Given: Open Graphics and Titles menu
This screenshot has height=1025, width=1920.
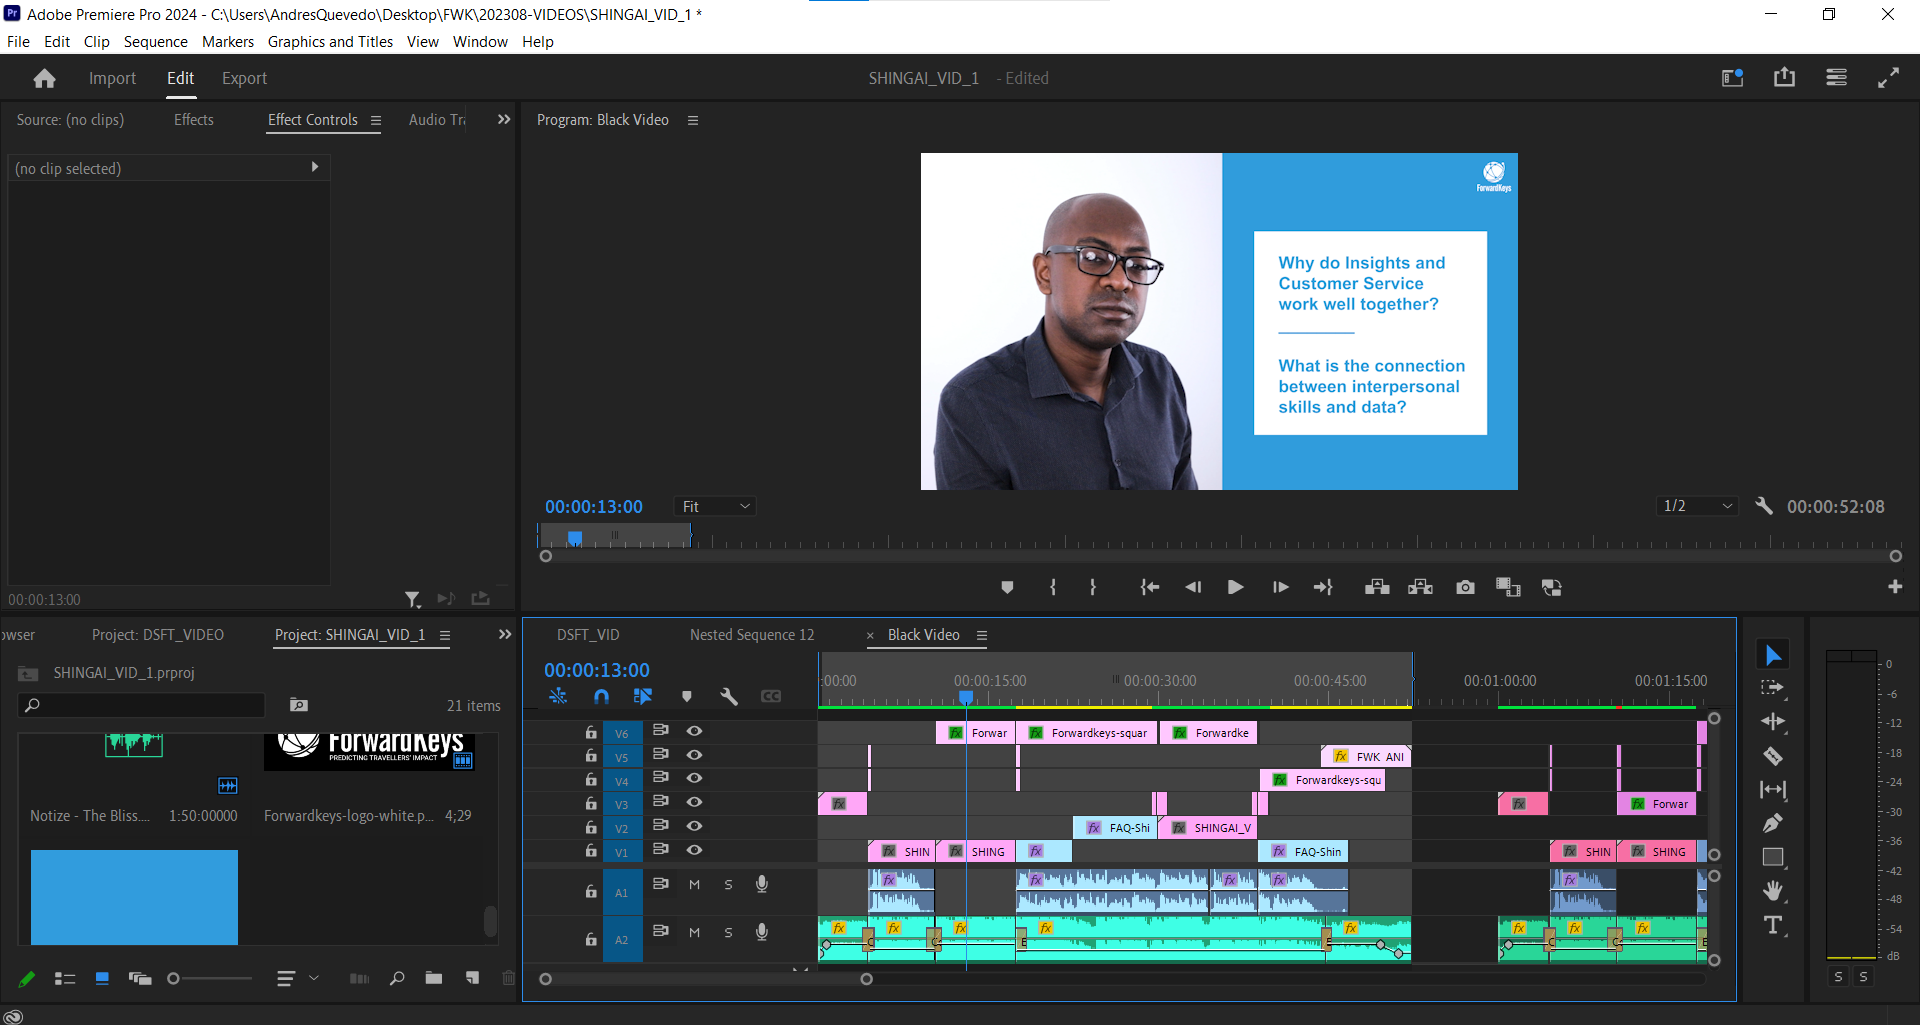Looking at the screenshot, I should coord(330,41).
